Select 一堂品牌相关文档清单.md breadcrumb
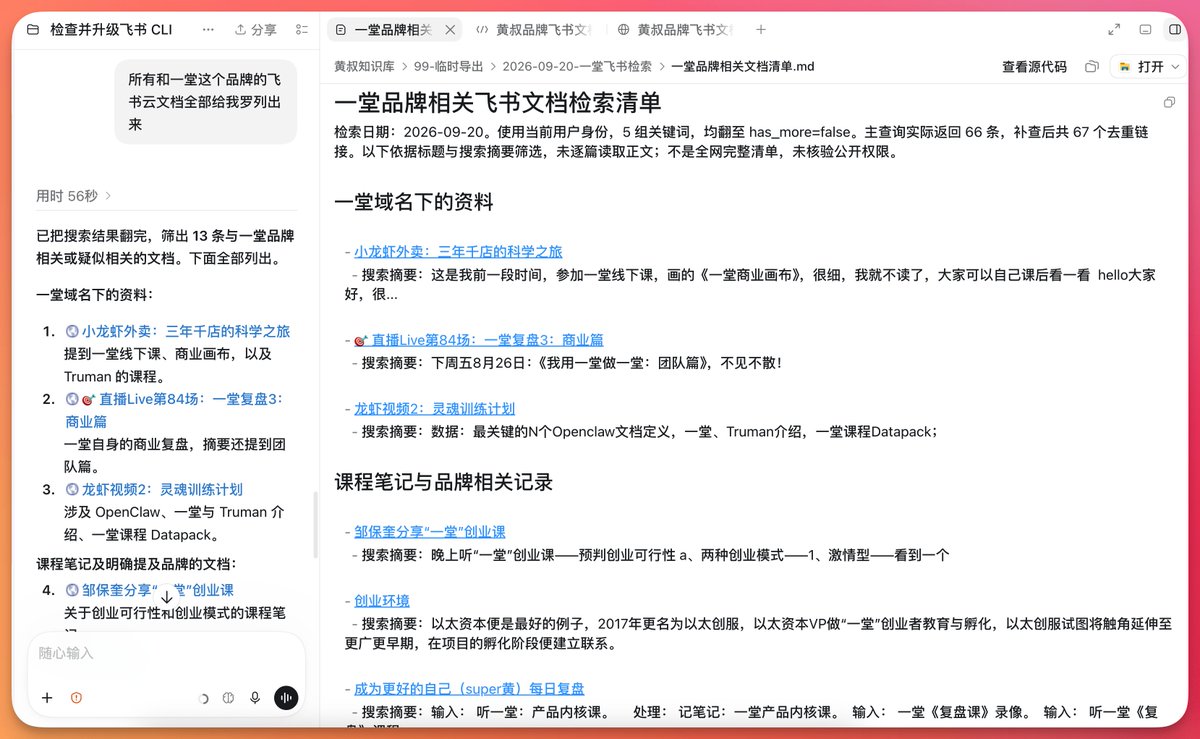This screenshot has height=739, width=1200. [x=742, y=66]
